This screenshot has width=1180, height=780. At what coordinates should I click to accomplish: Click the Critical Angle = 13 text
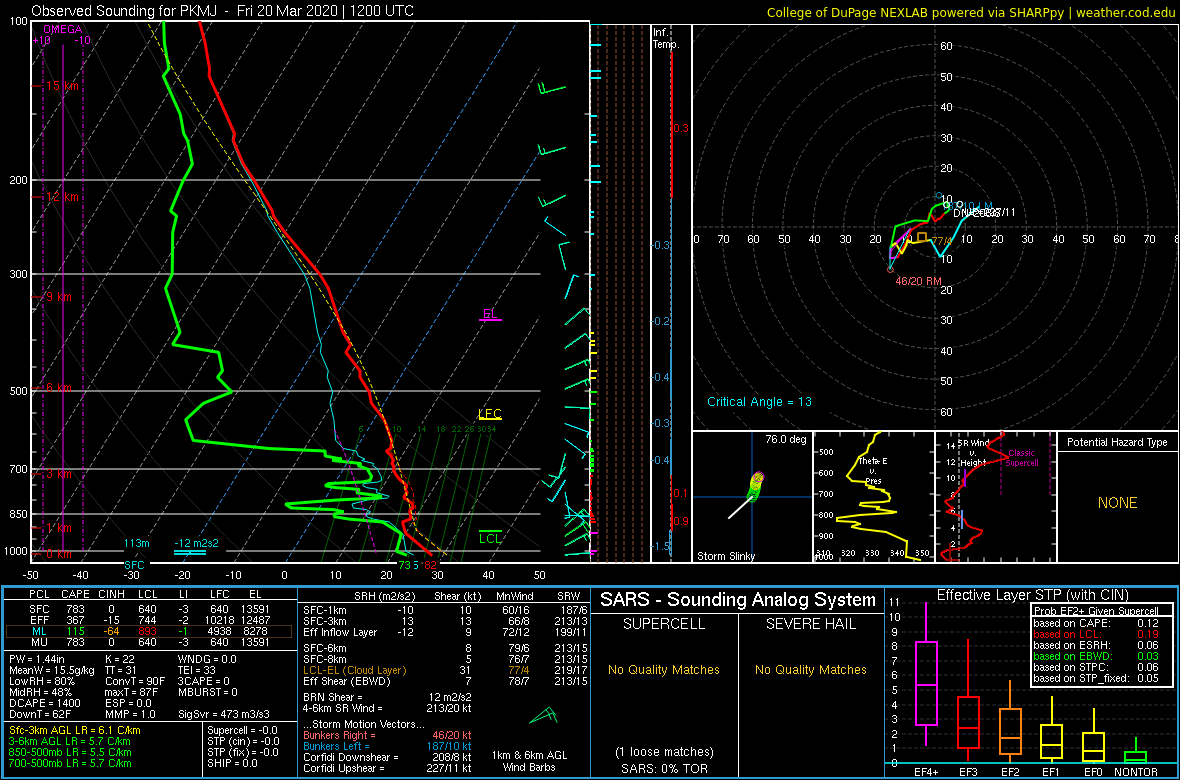(x=759, y=401)
